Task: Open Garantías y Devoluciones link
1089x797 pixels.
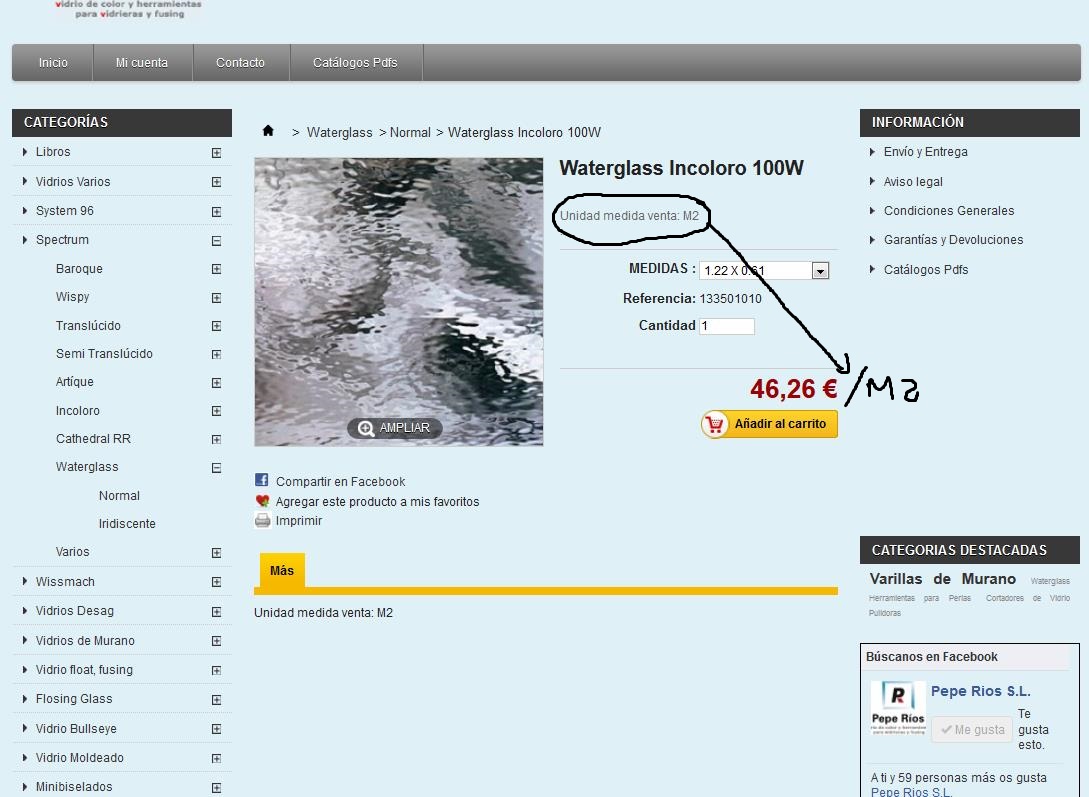Action: (953, 240)
